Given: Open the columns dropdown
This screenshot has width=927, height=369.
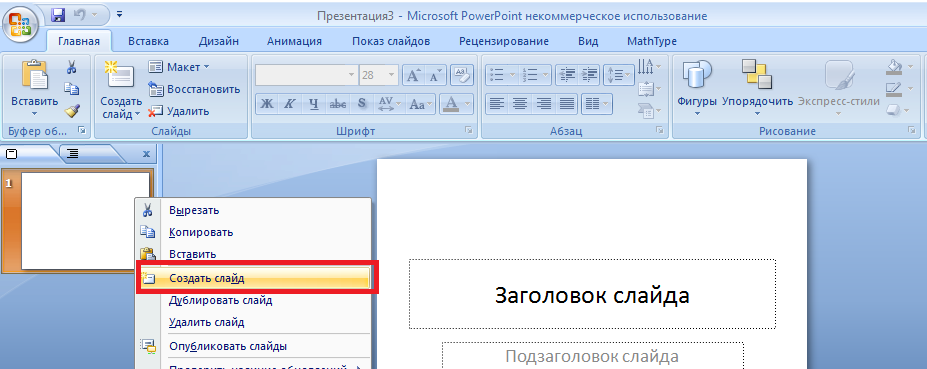Looking at the screenshot, I should [597, 104].
